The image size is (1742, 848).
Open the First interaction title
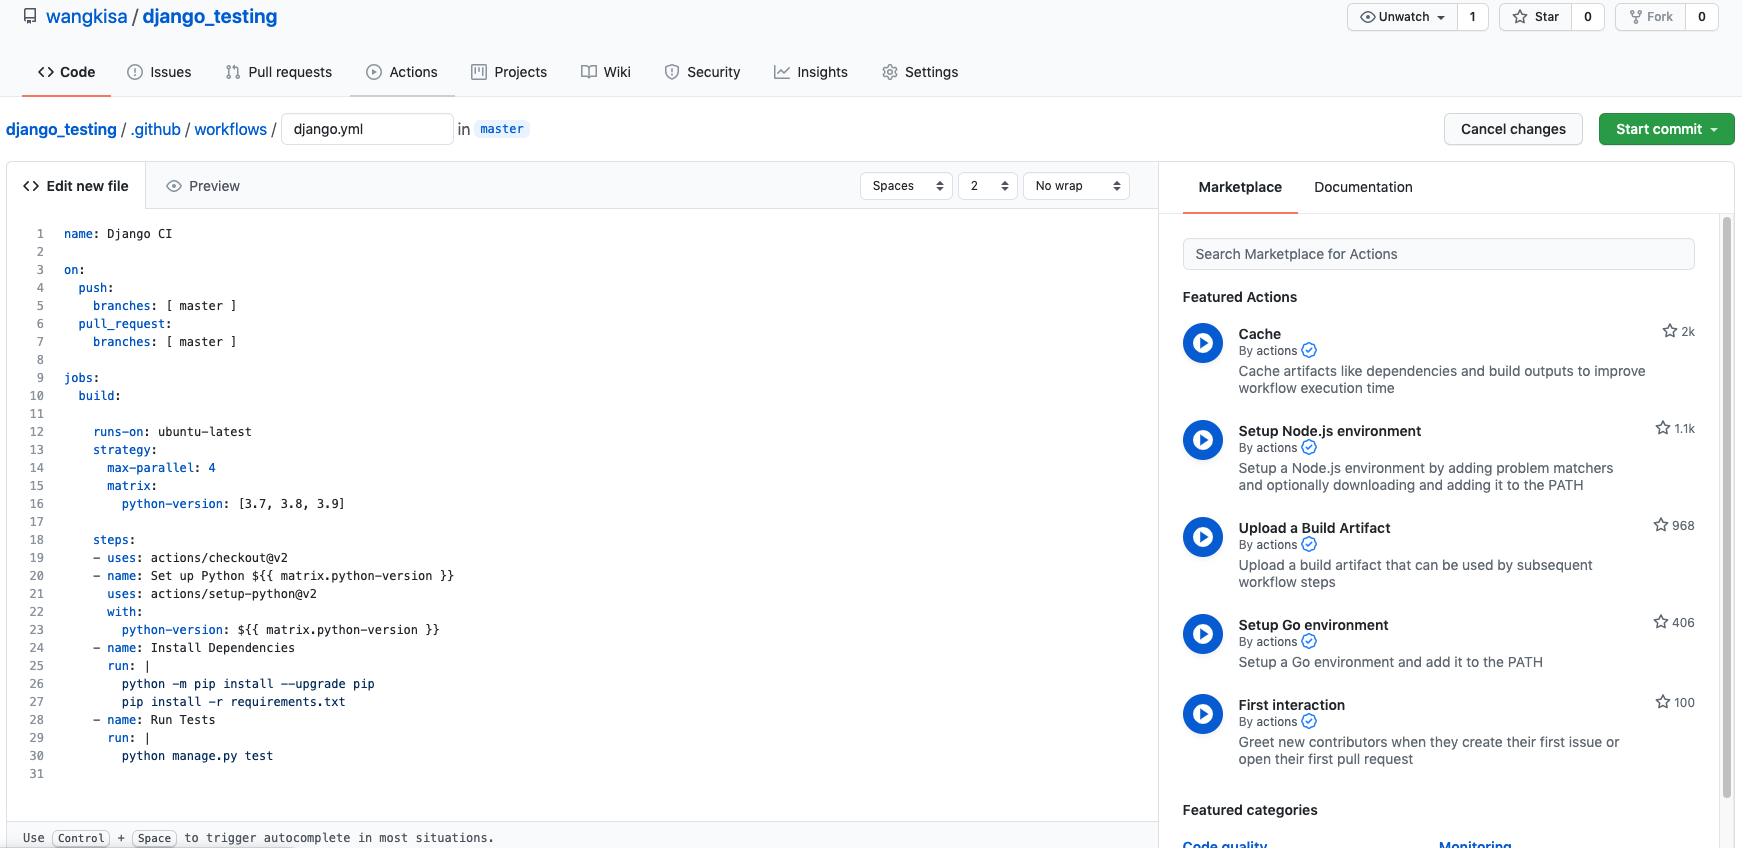pyautogui.click(x=1291, y=705)
